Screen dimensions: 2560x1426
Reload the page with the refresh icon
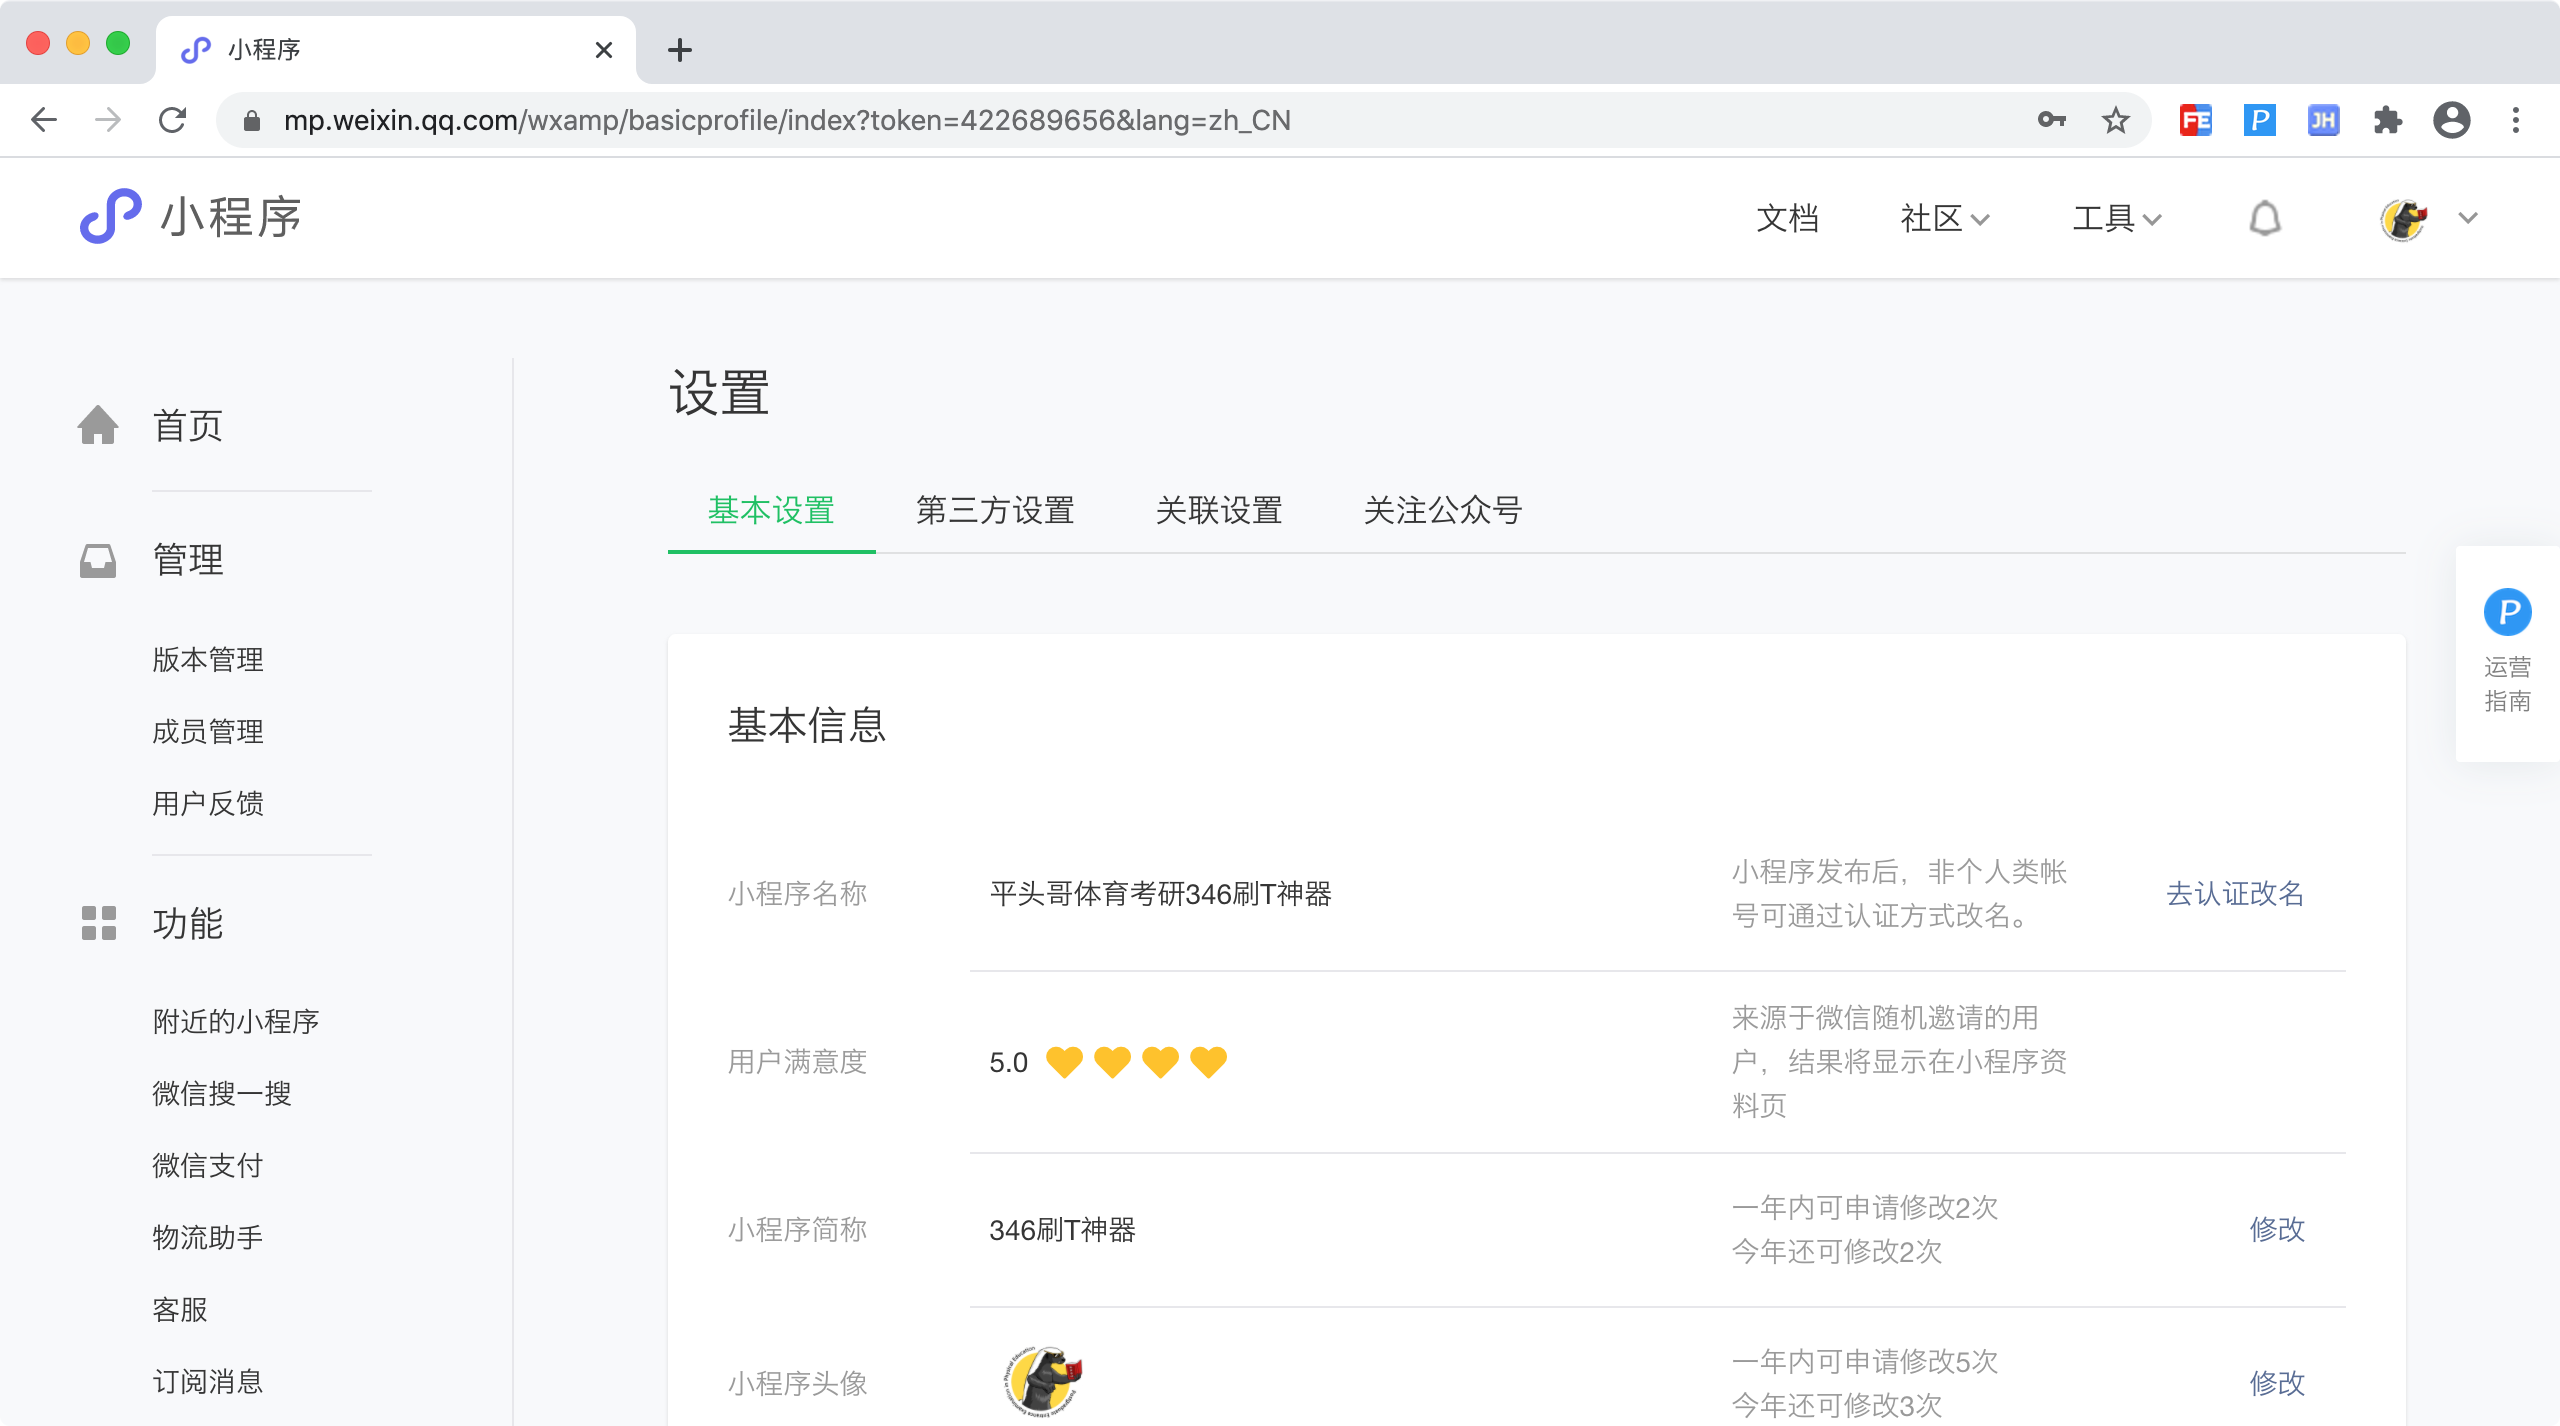173,121
